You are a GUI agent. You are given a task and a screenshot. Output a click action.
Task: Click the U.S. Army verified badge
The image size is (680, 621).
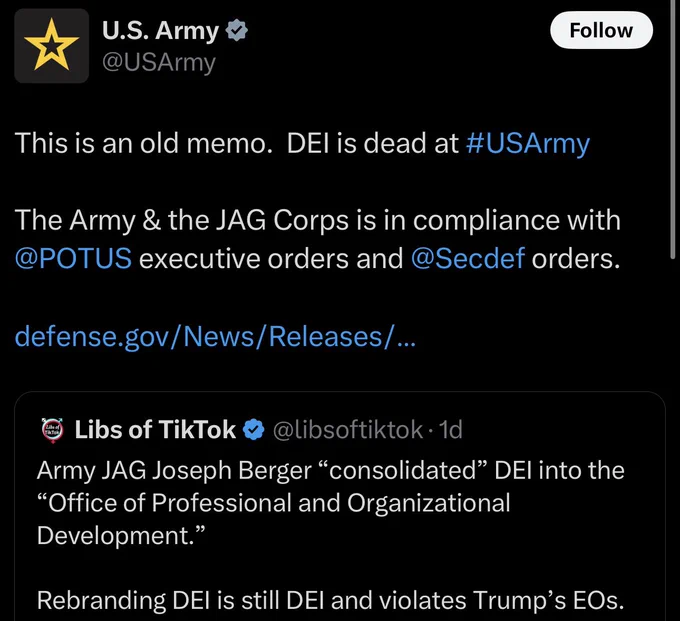(x=237, y=30)
